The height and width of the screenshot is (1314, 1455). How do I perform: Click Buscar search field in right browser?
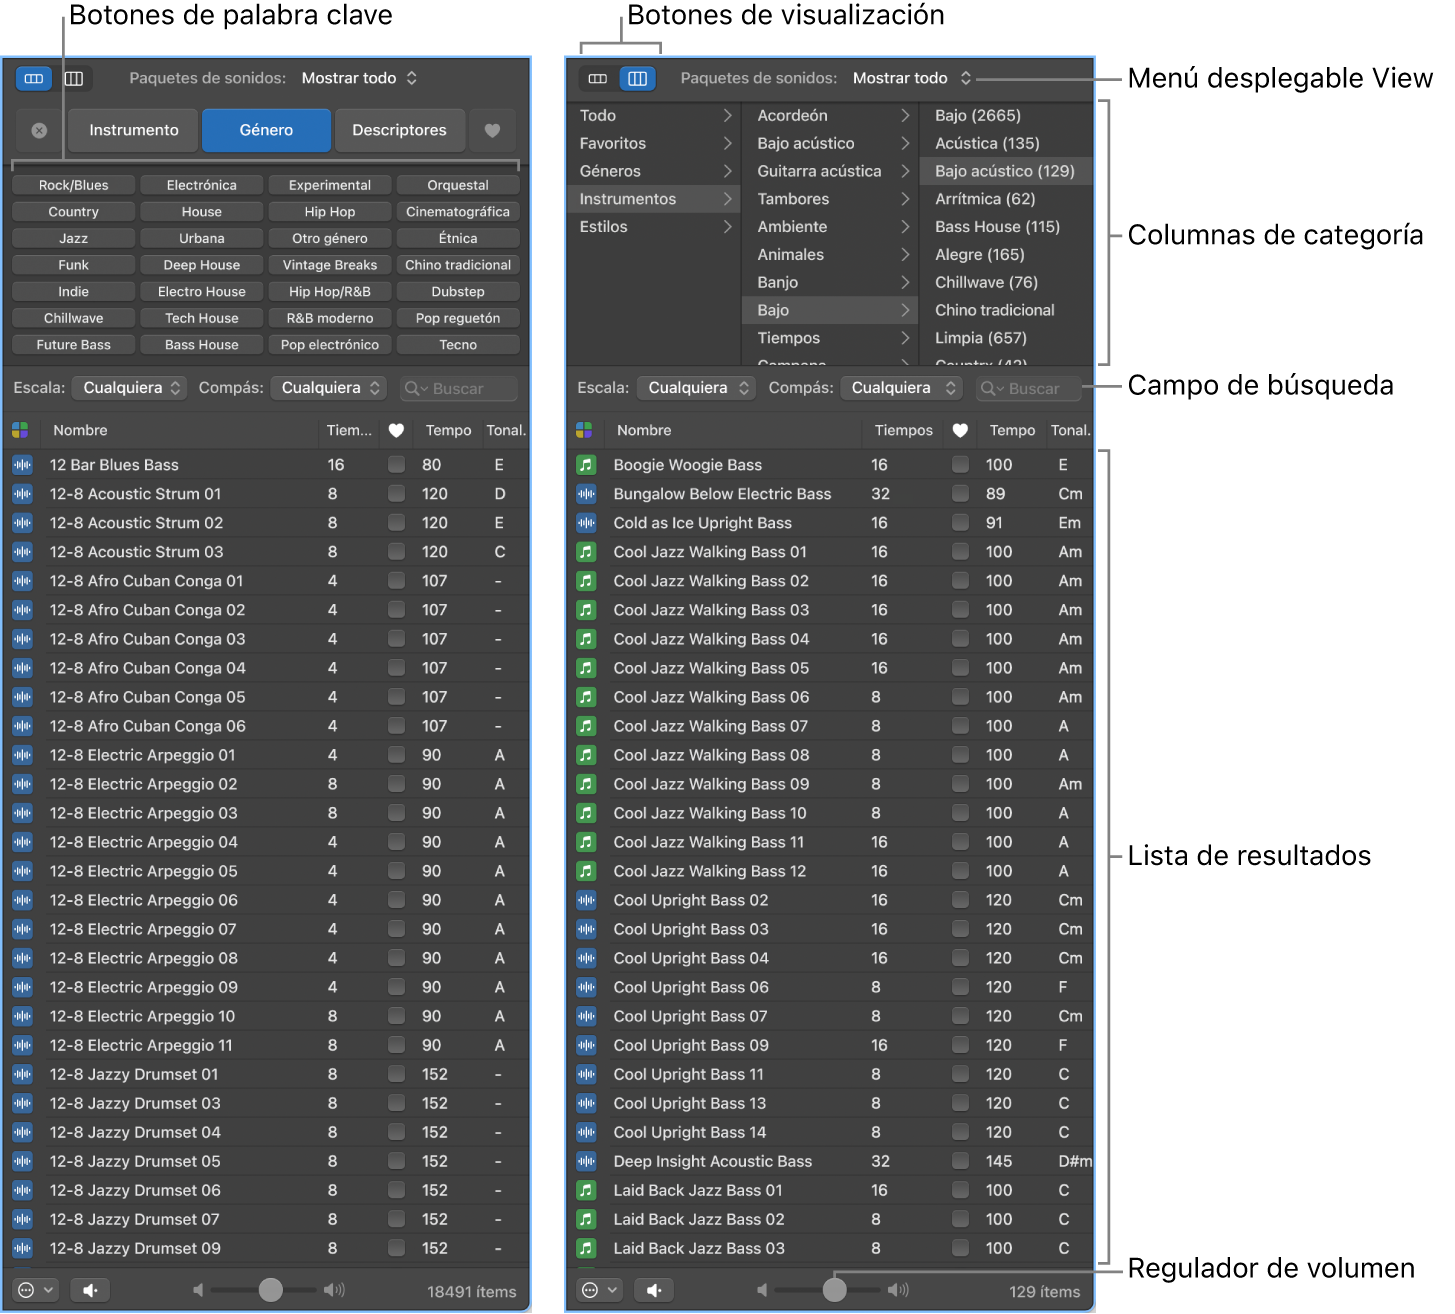pyautogui.click(x=1027, y=388)
